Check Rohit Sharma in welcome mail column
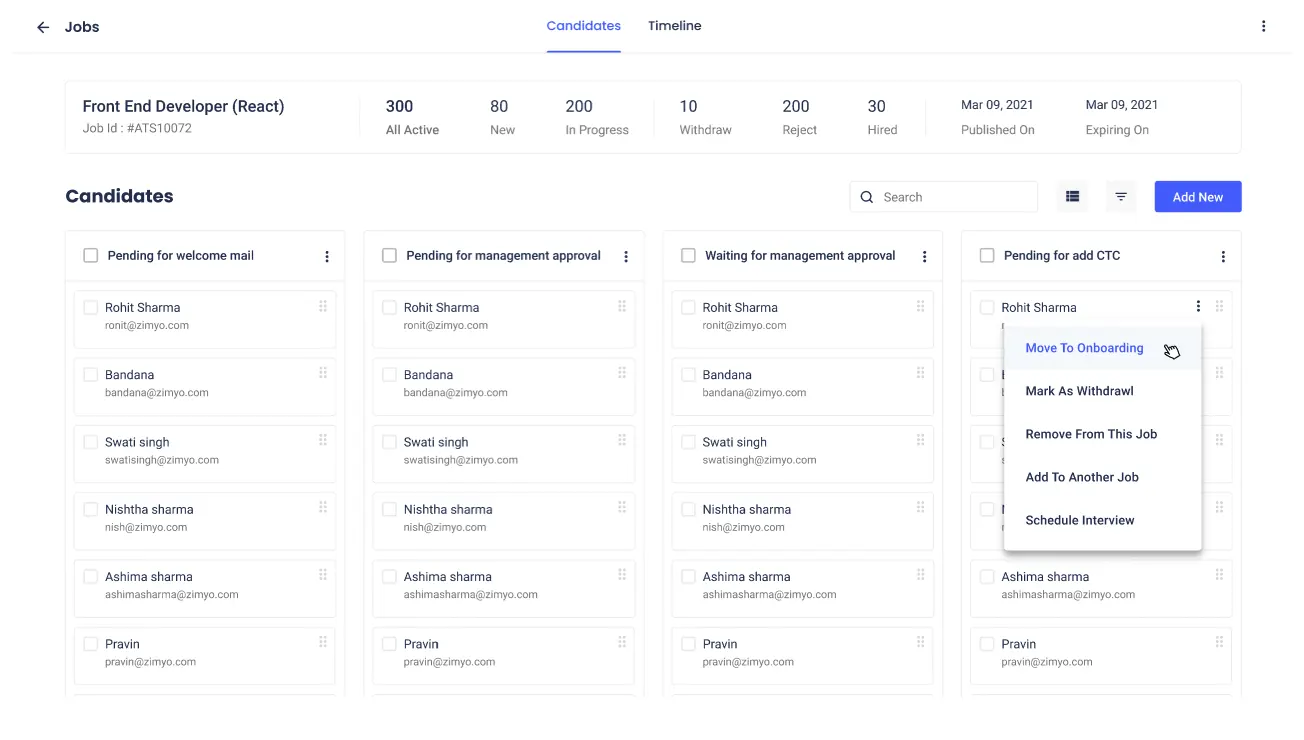Image resolution: width=1304 pixels, height=740 pixels. tap(91, 308)
